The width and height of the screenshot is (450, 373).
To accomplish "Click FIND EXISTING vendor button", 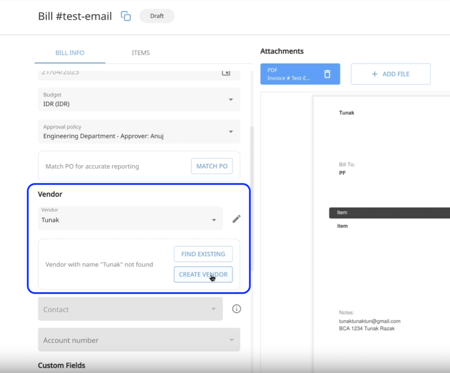I will (x=203, y=254).
